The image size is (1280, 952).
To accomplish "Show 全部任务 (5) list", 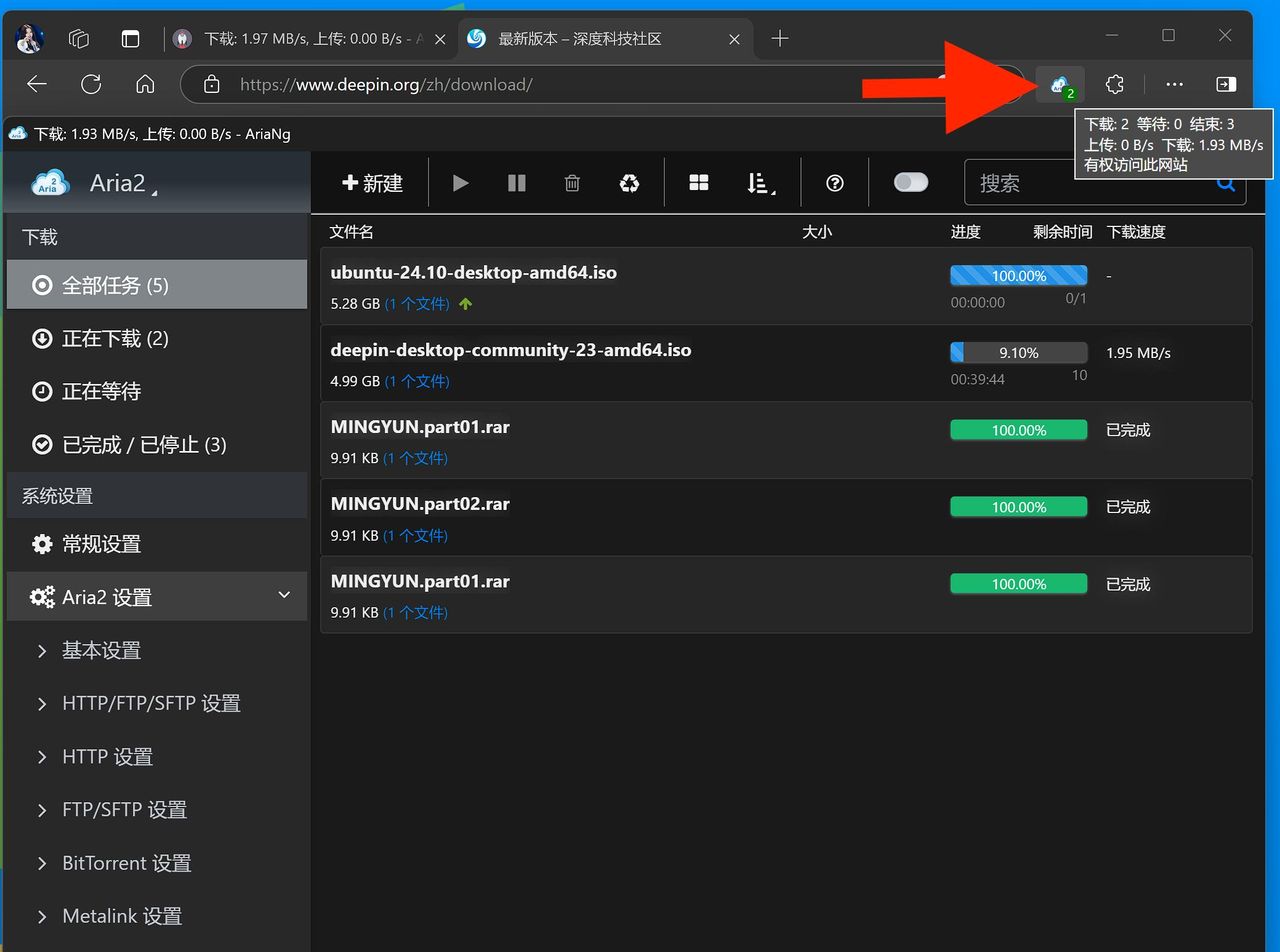I will click(x=157, y=285).
